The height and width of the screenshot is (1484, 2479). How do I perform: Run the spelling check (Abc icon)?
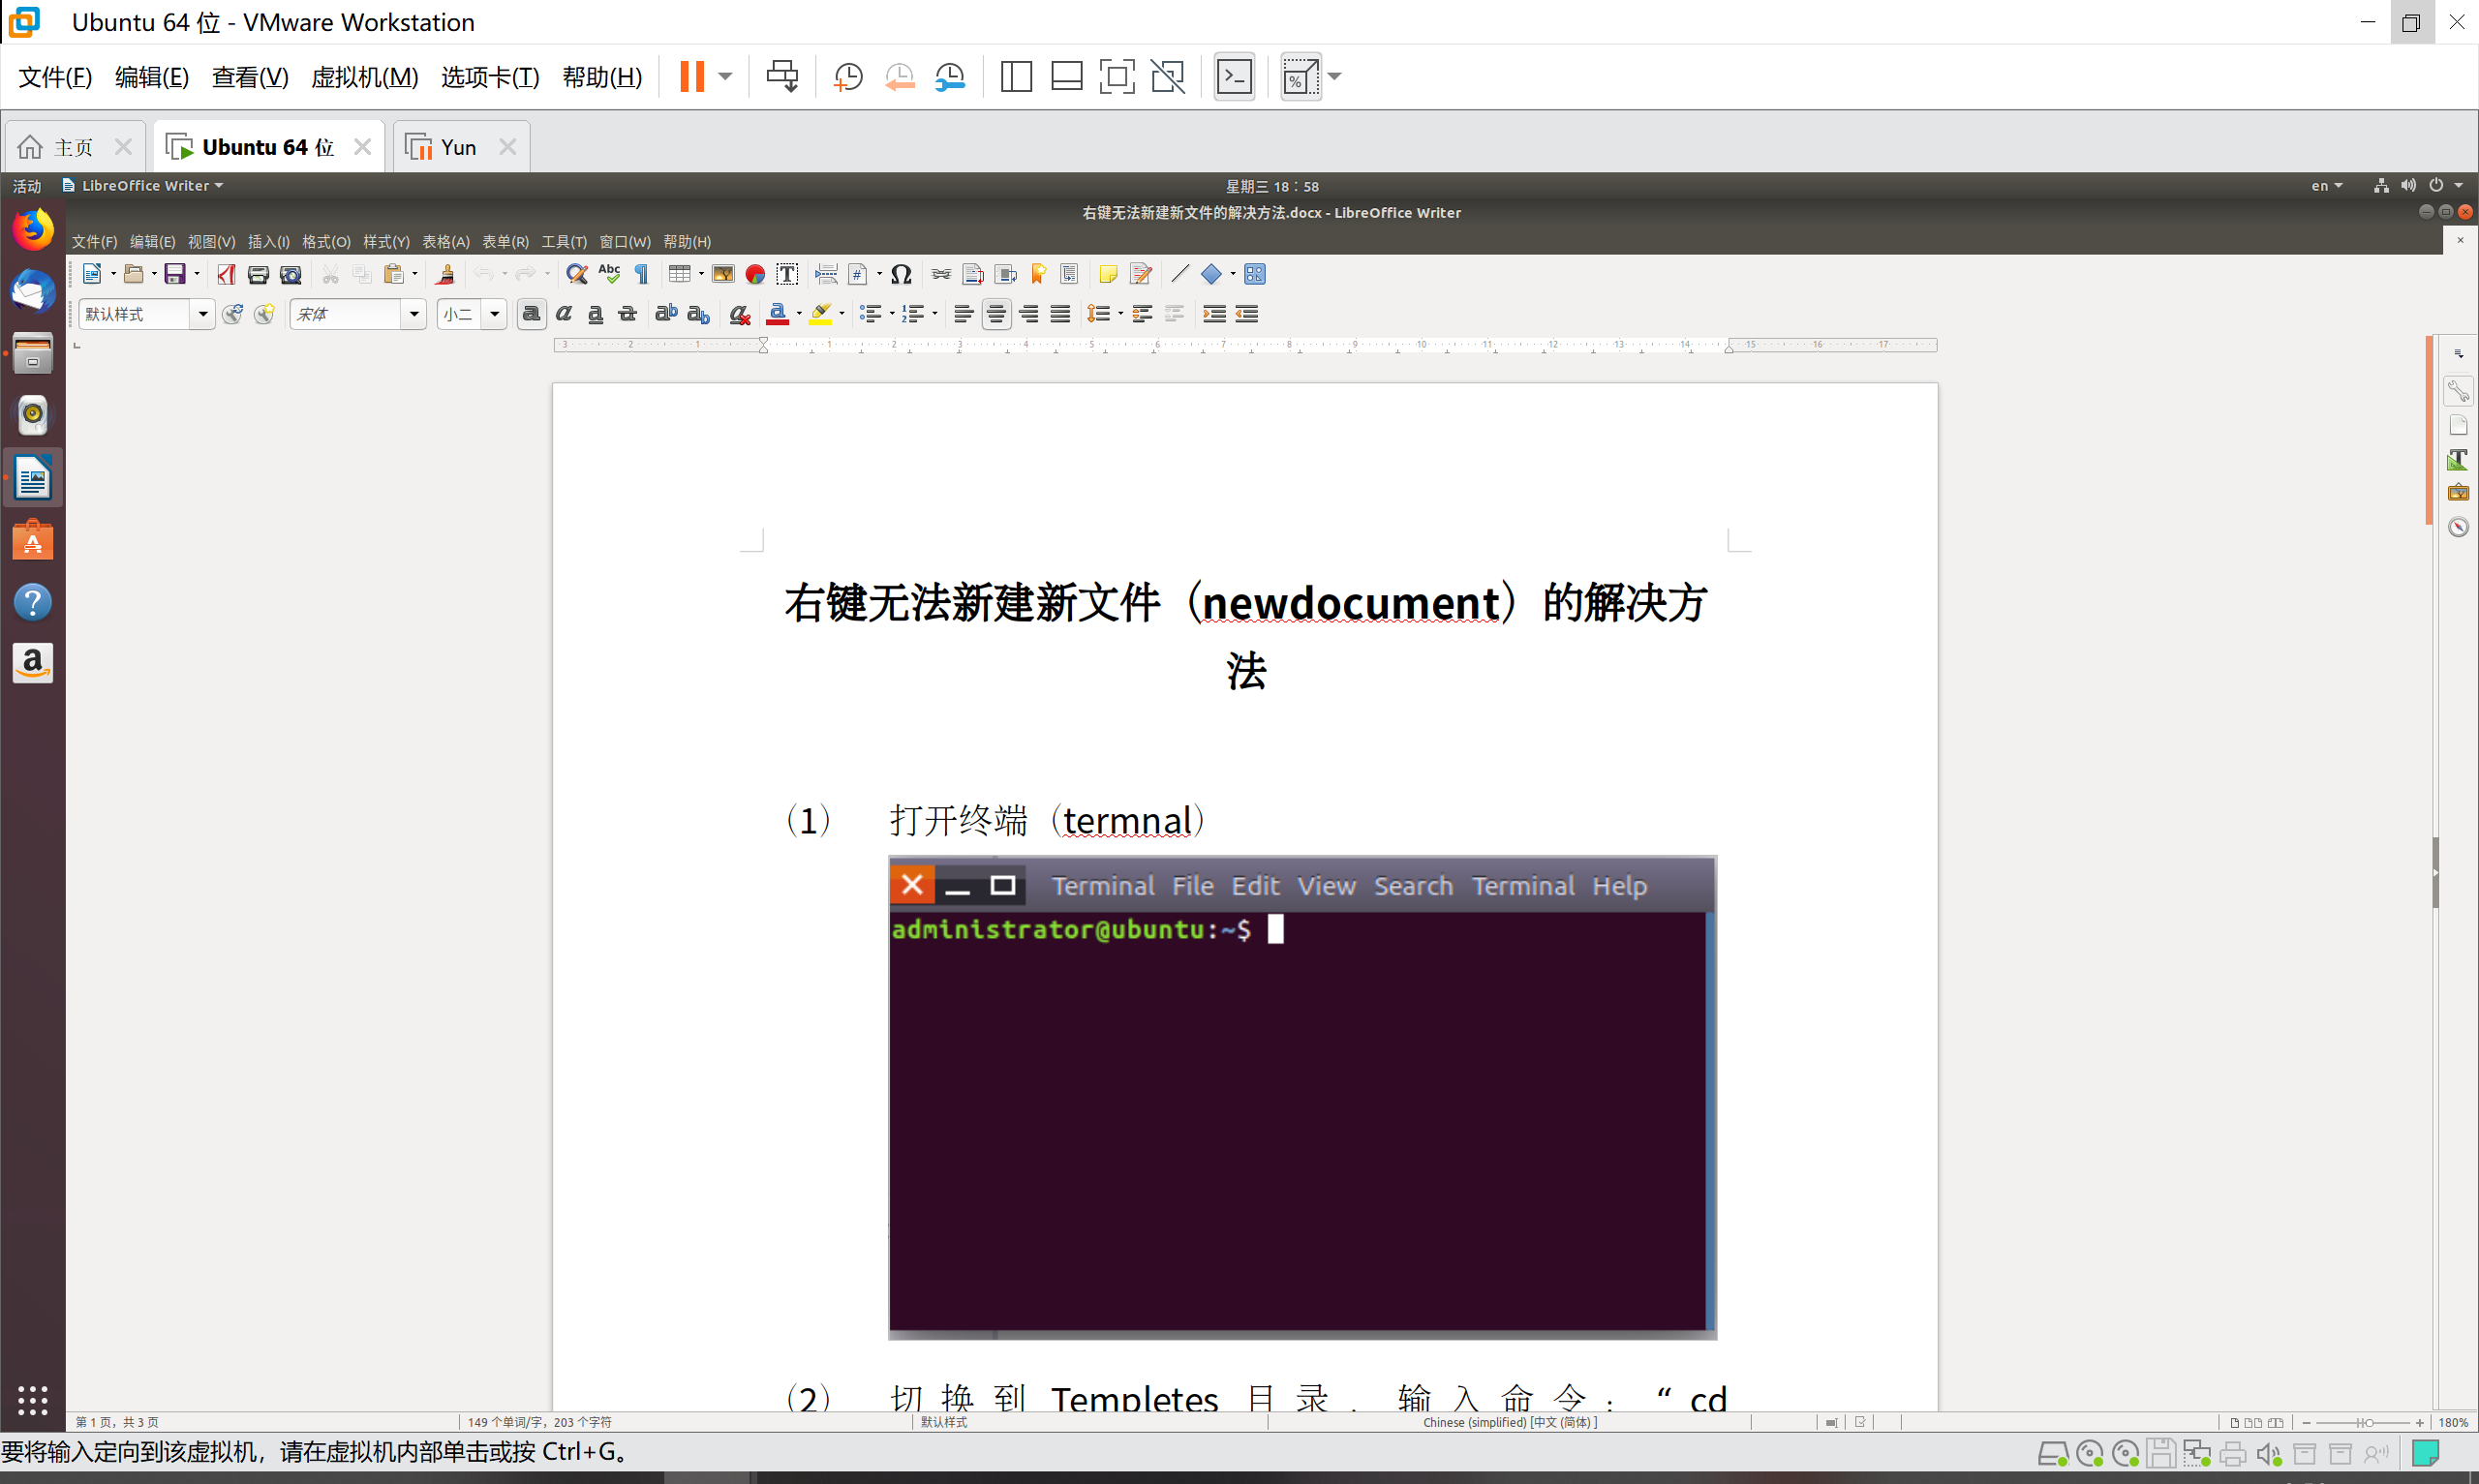tap(609, 274)
